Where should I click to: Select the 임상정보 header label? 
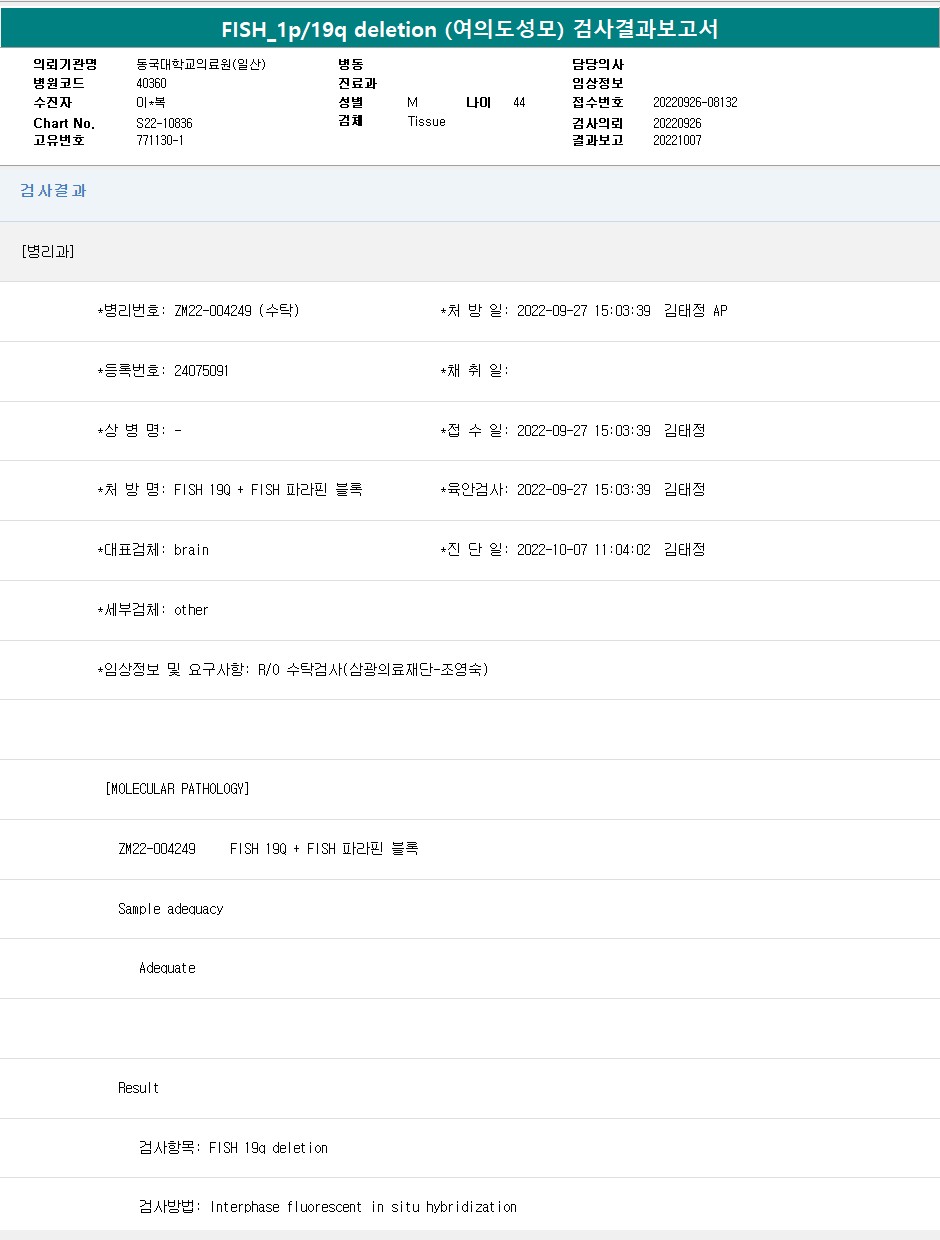tap(598, 83)
